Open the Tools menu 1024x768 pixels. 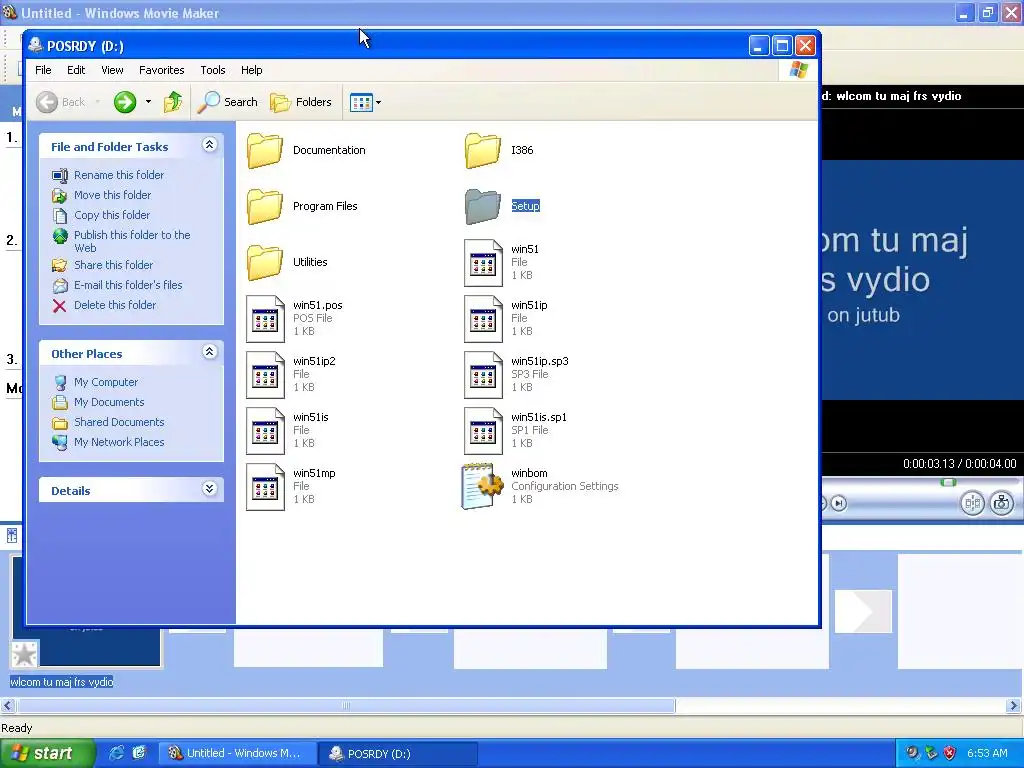213,70
